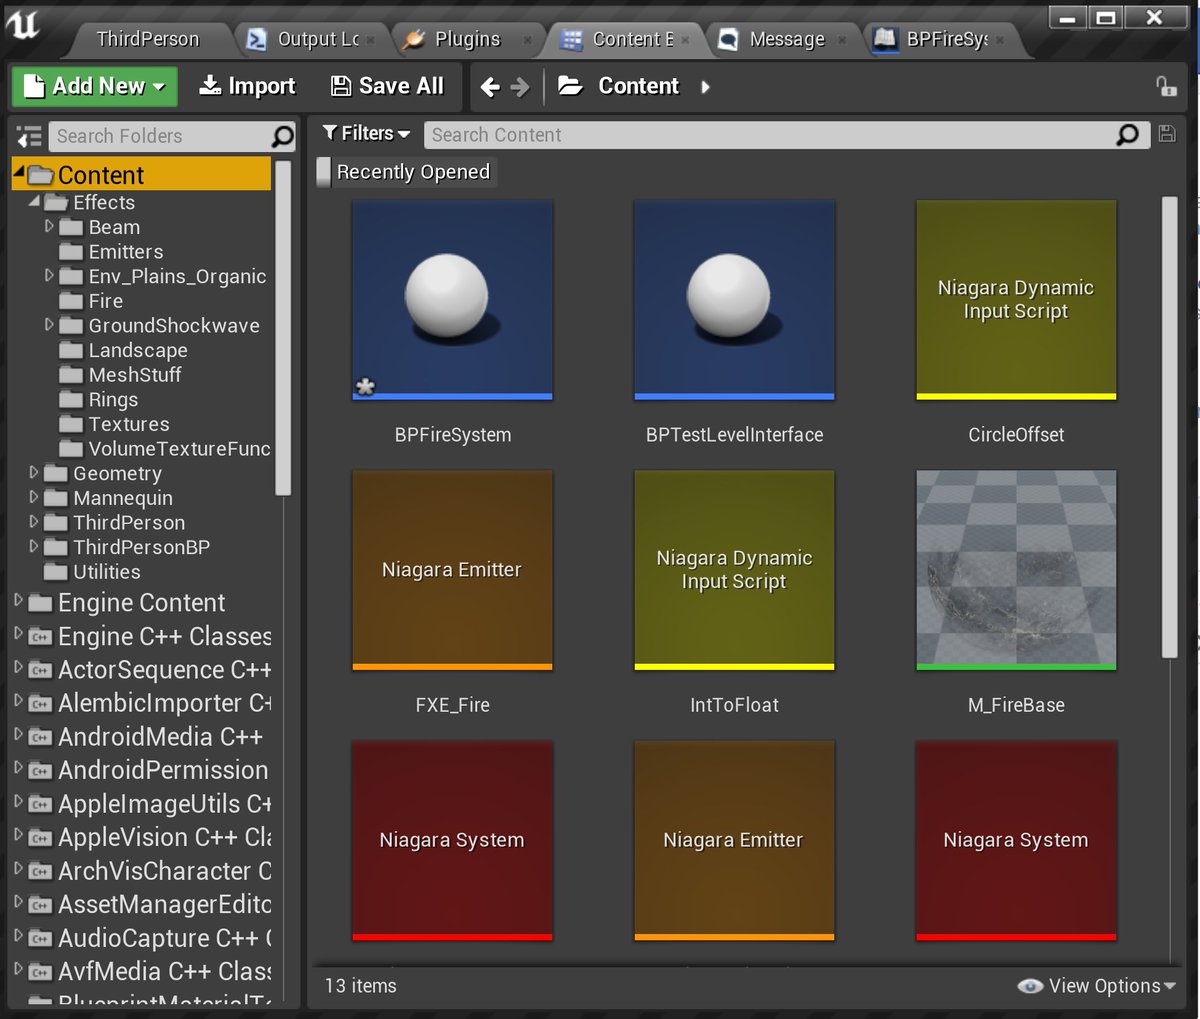
Task: Click the Emitters folder icon
Action: pyautogui.click(x=71, y=252)
